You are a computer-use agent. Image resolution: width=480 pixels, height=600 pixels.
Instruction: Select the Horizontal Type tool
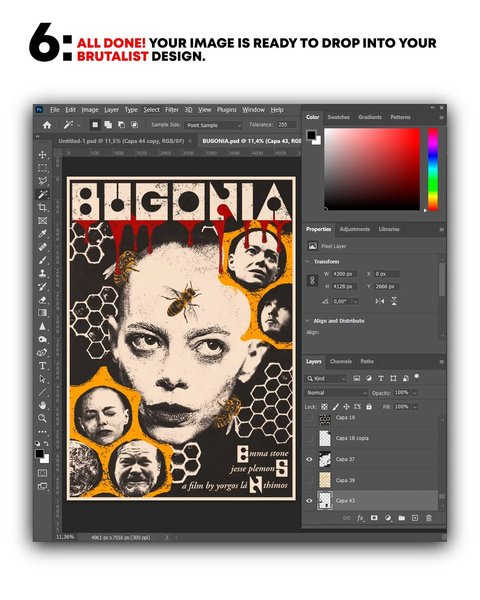point(42,366)
